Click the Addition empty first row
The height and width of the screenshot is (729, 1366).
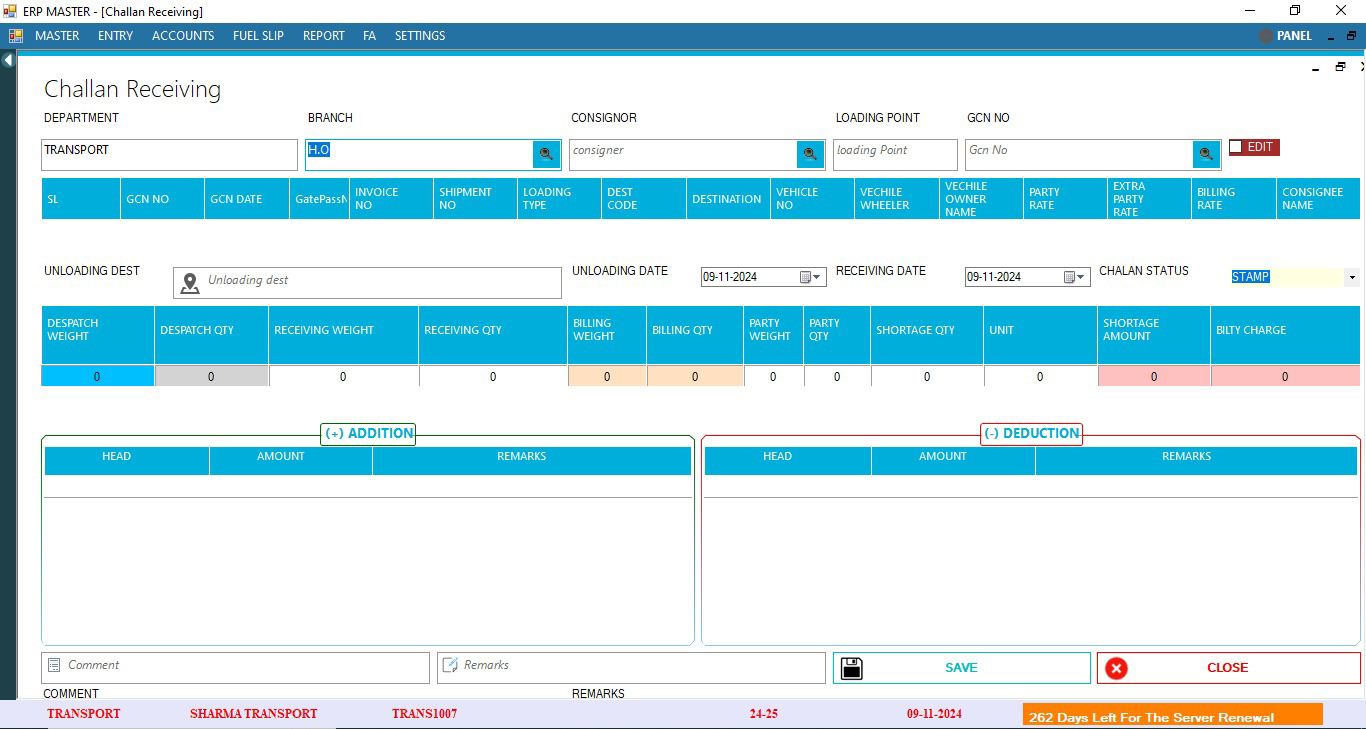[368, 486]
